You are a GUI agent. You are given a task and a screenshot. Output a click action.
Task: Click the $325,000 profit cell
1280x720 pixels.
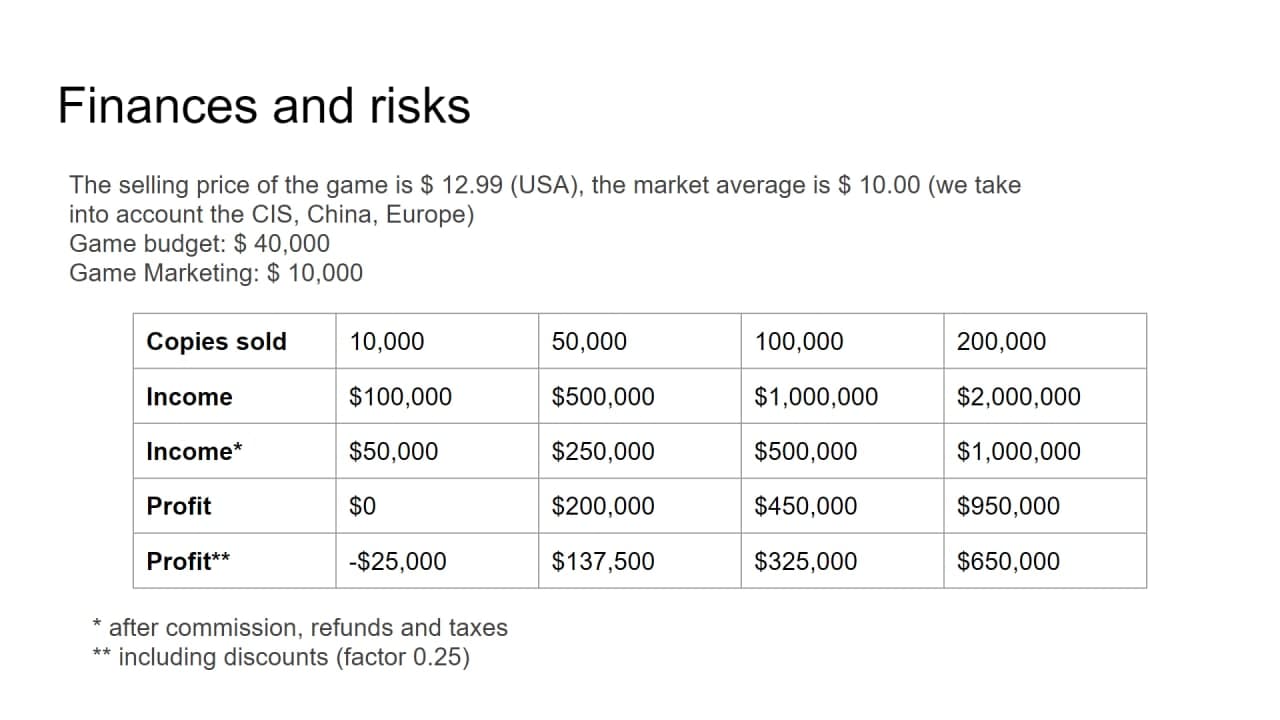click(x=842, y=560)
